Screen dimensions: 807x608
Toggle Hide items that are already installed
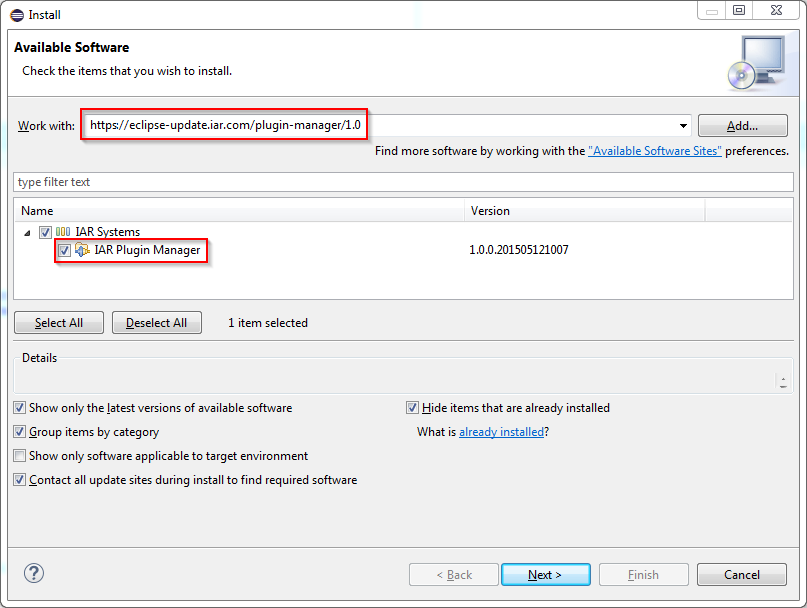pos(412,408)
